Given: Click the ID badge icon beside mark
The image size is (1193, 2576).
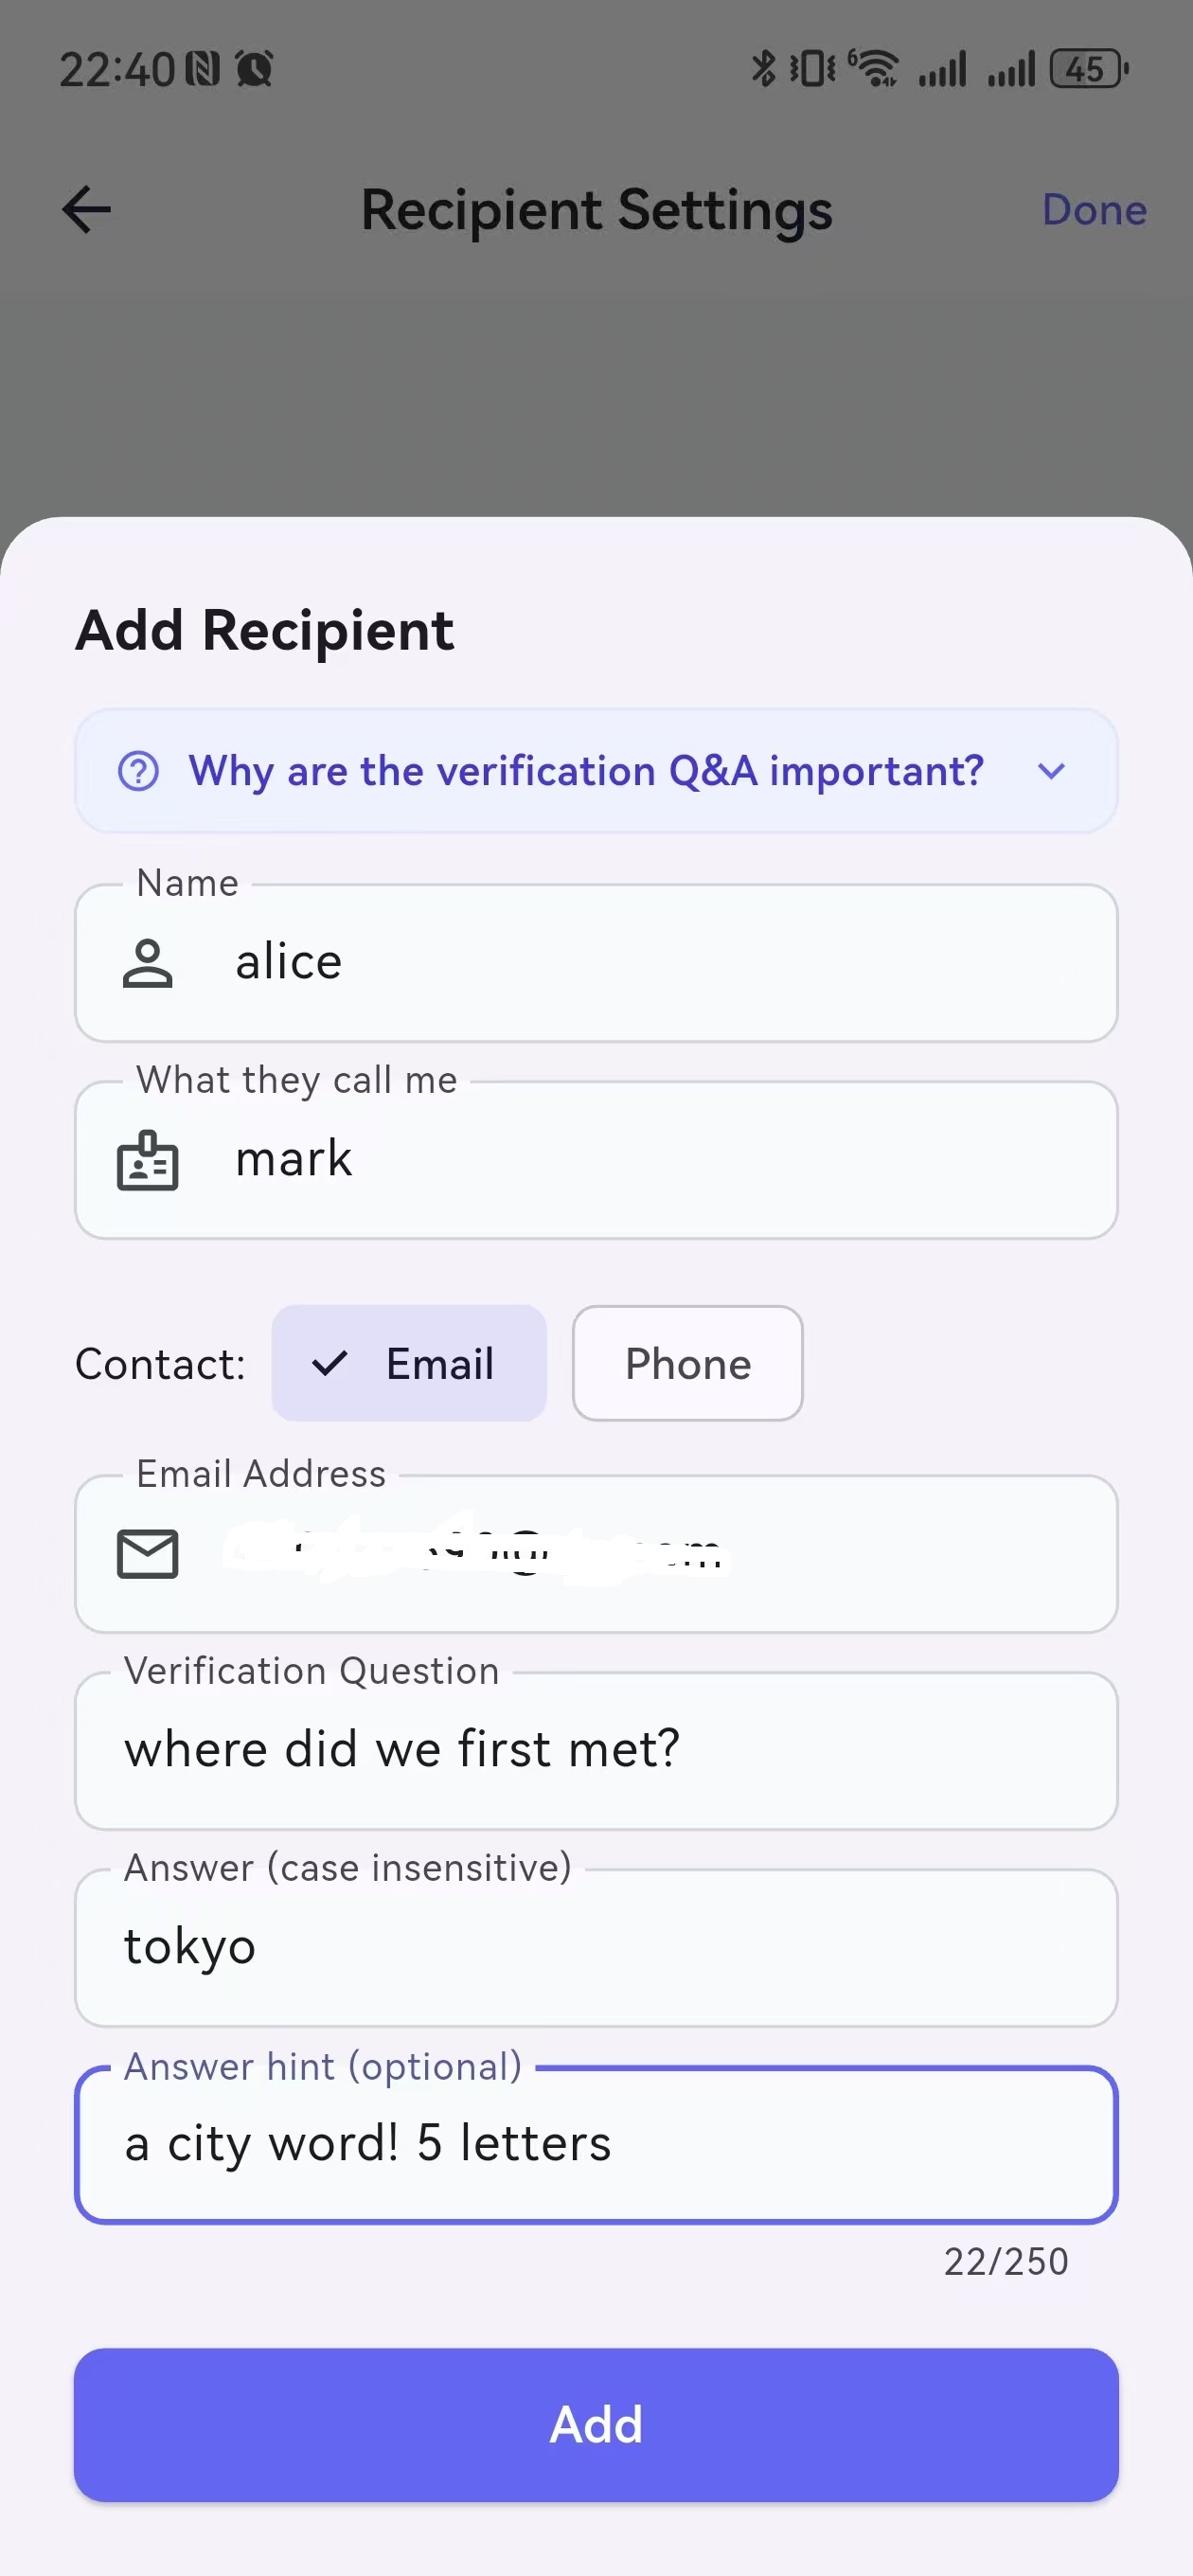Looking at the screenshot, I should pyautogui.click(x=148, y=1160).
